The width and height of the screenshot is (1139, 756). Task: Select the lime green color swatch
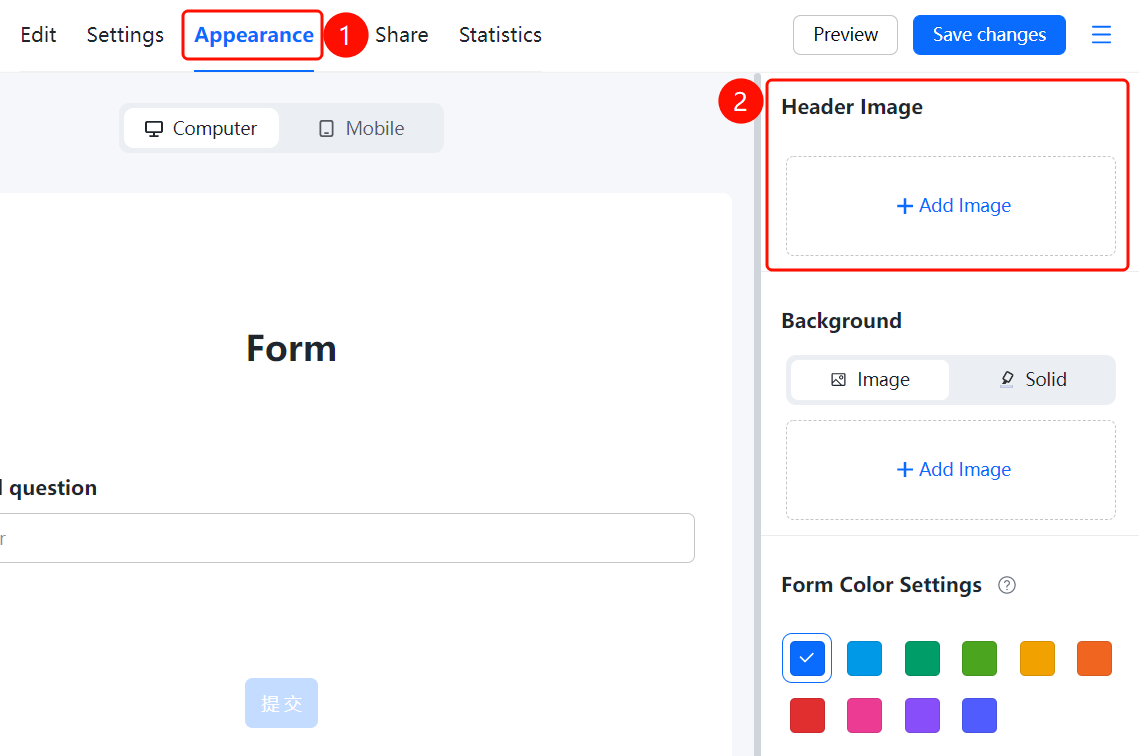pyautogui.click(x=979, y=659)
